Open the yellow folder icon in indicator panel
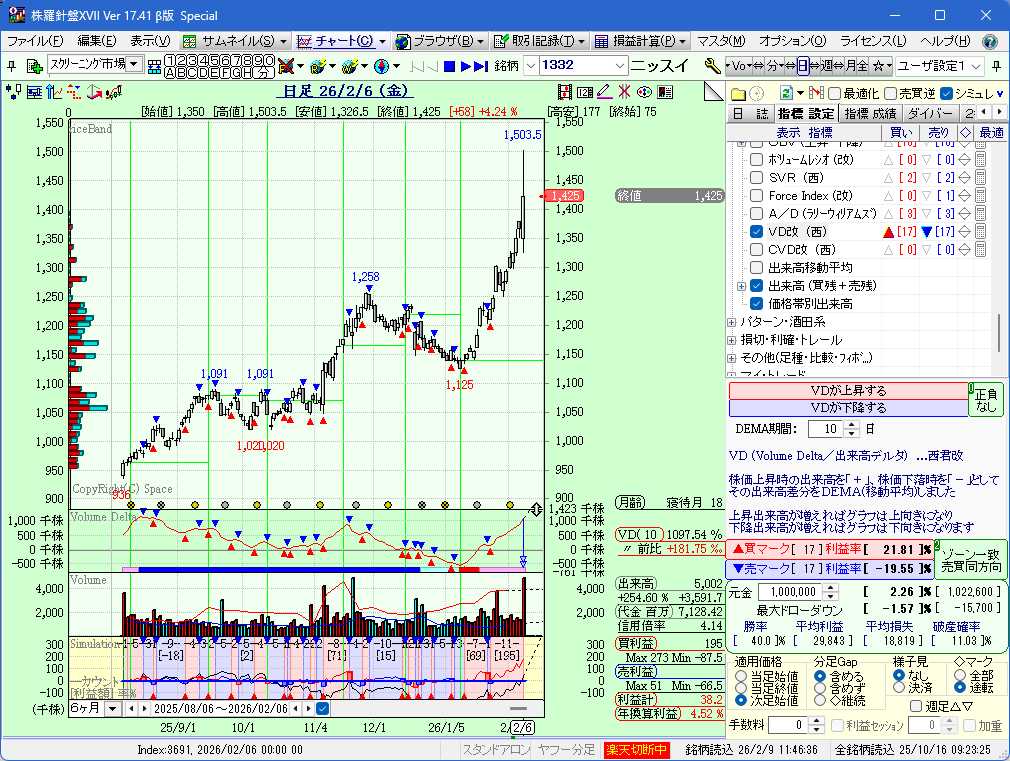This screenshot has width=1010, height=761. (x=737, y=93)
